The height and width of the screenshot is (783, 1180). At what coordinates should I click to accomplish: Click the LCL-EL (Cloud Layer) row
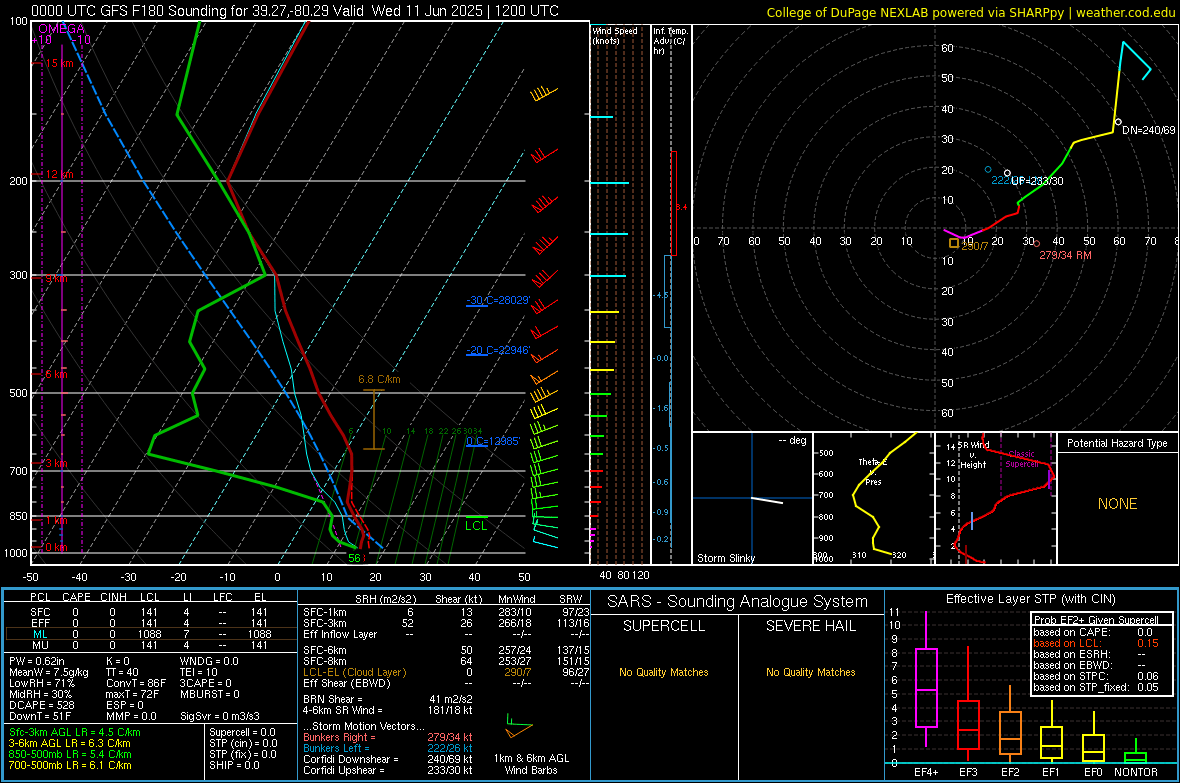coord(446,672)
